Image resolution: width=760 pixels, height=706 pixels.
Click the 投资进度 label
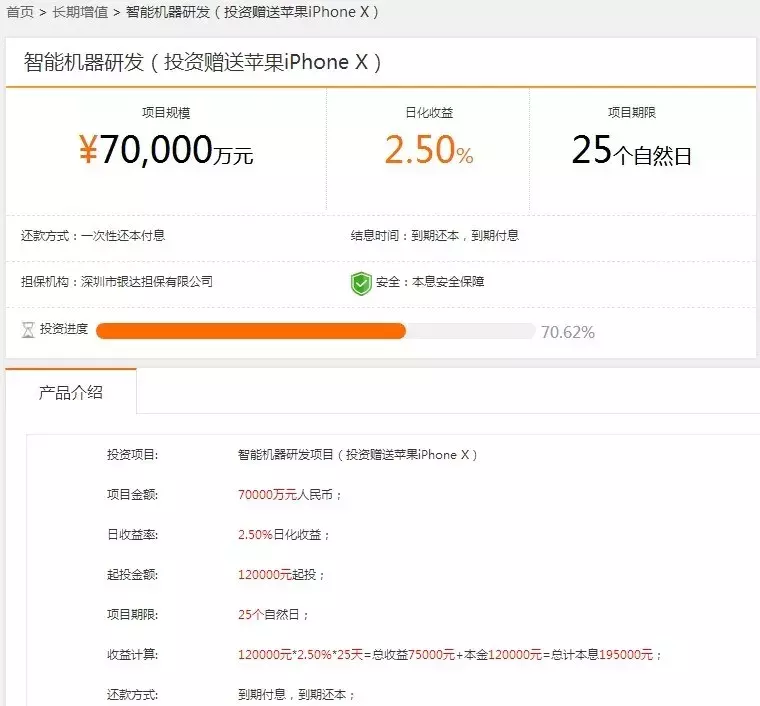[x=64, y=329]
